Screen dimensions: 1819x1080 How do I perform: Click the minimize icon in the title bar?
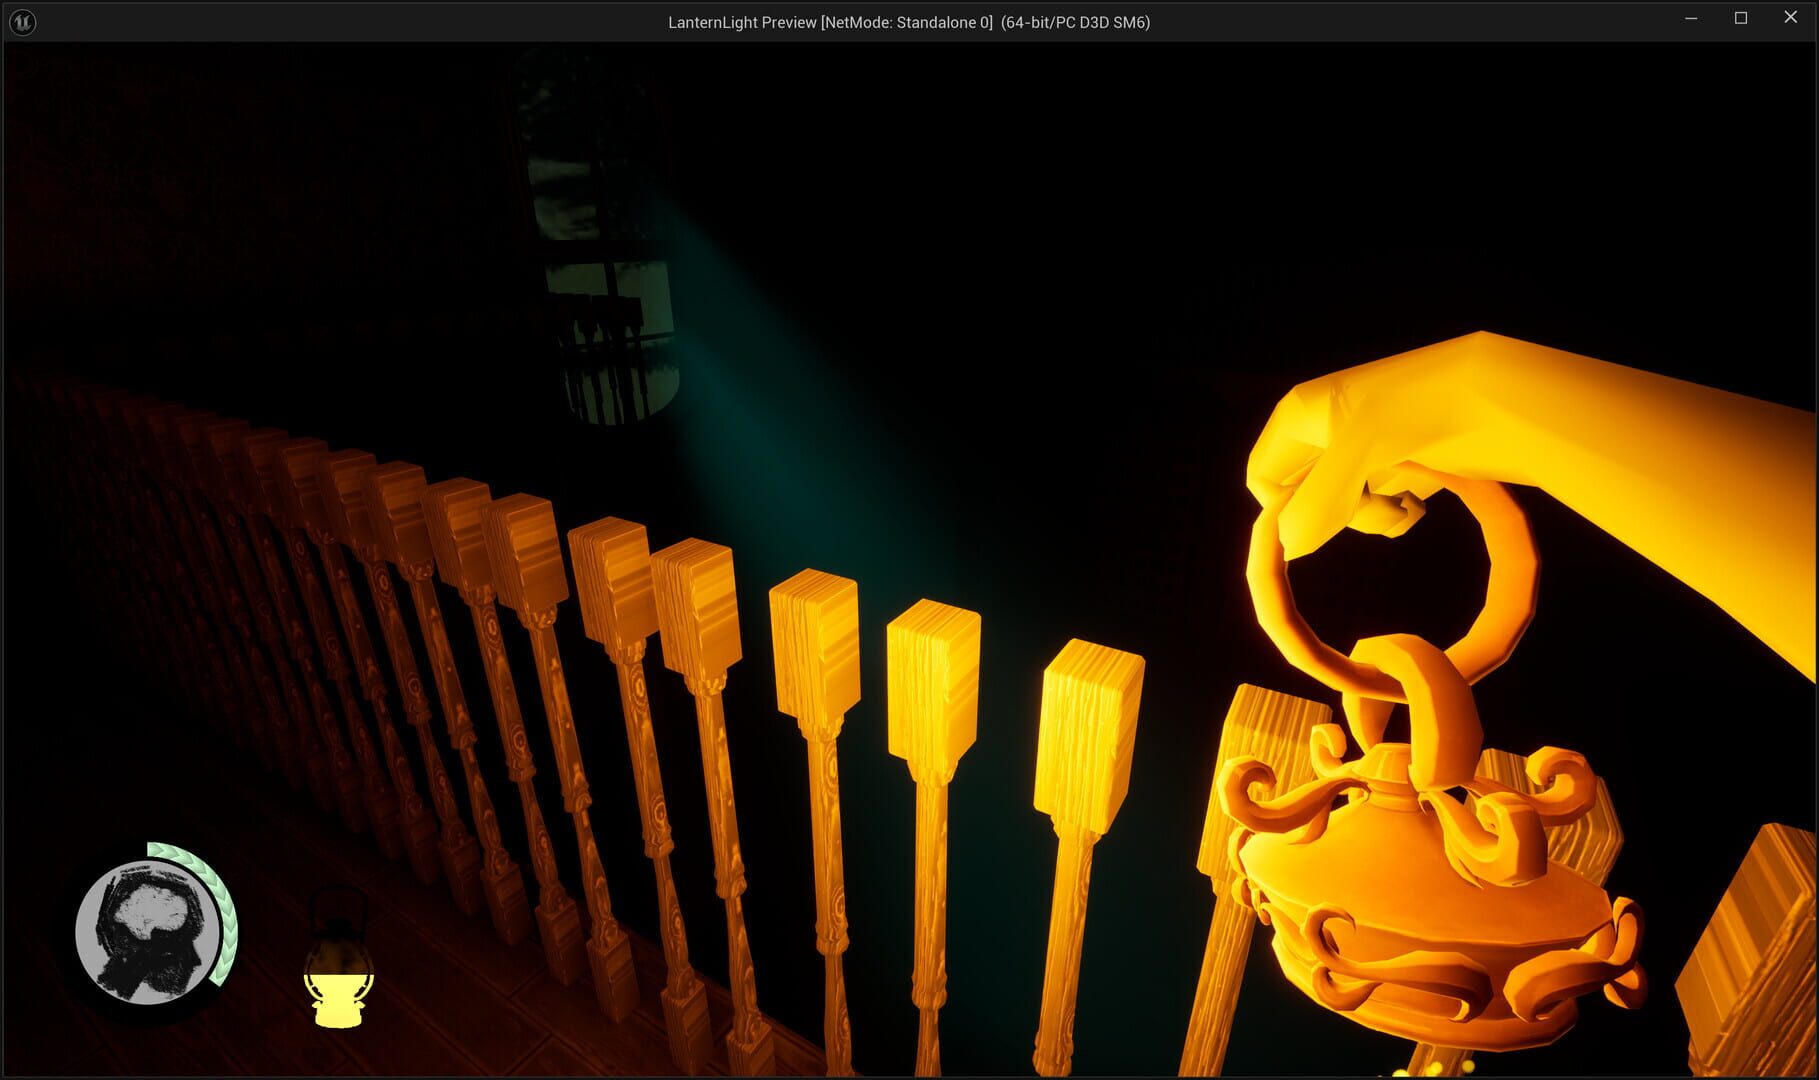tap(1690, 17)
